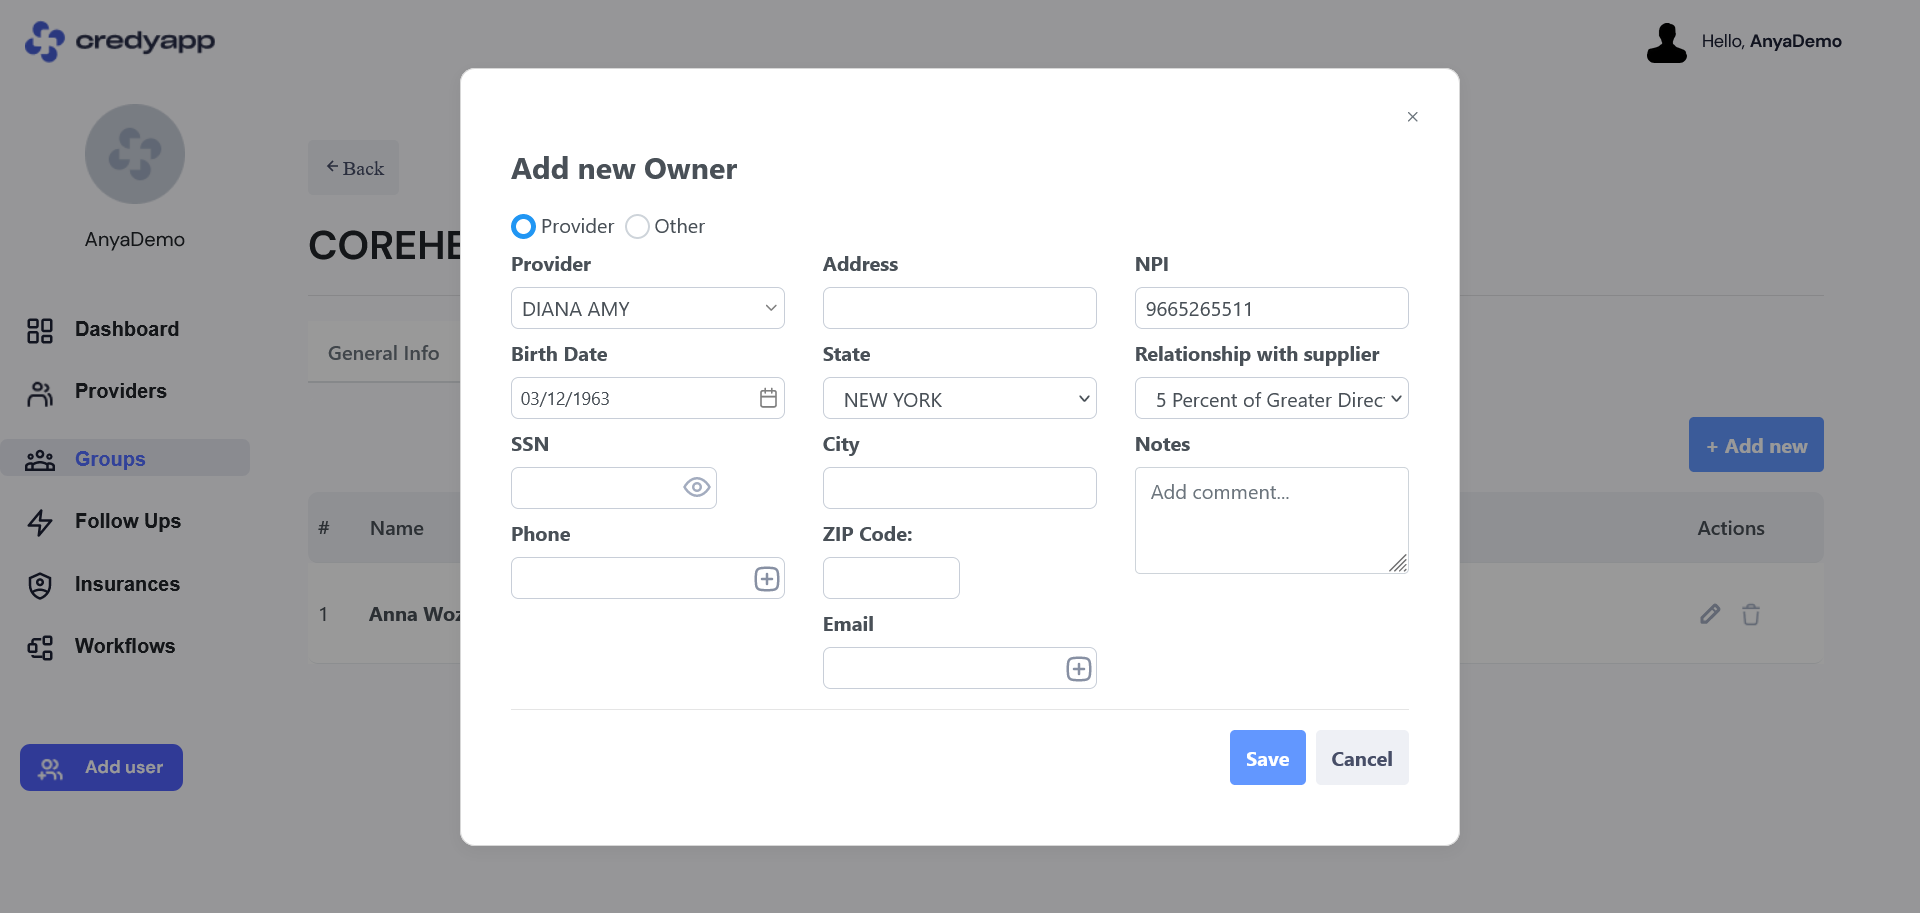Open the Relationship with supplier dropdown
The width and height of the screenshot is (1920, 913).
1272,398
